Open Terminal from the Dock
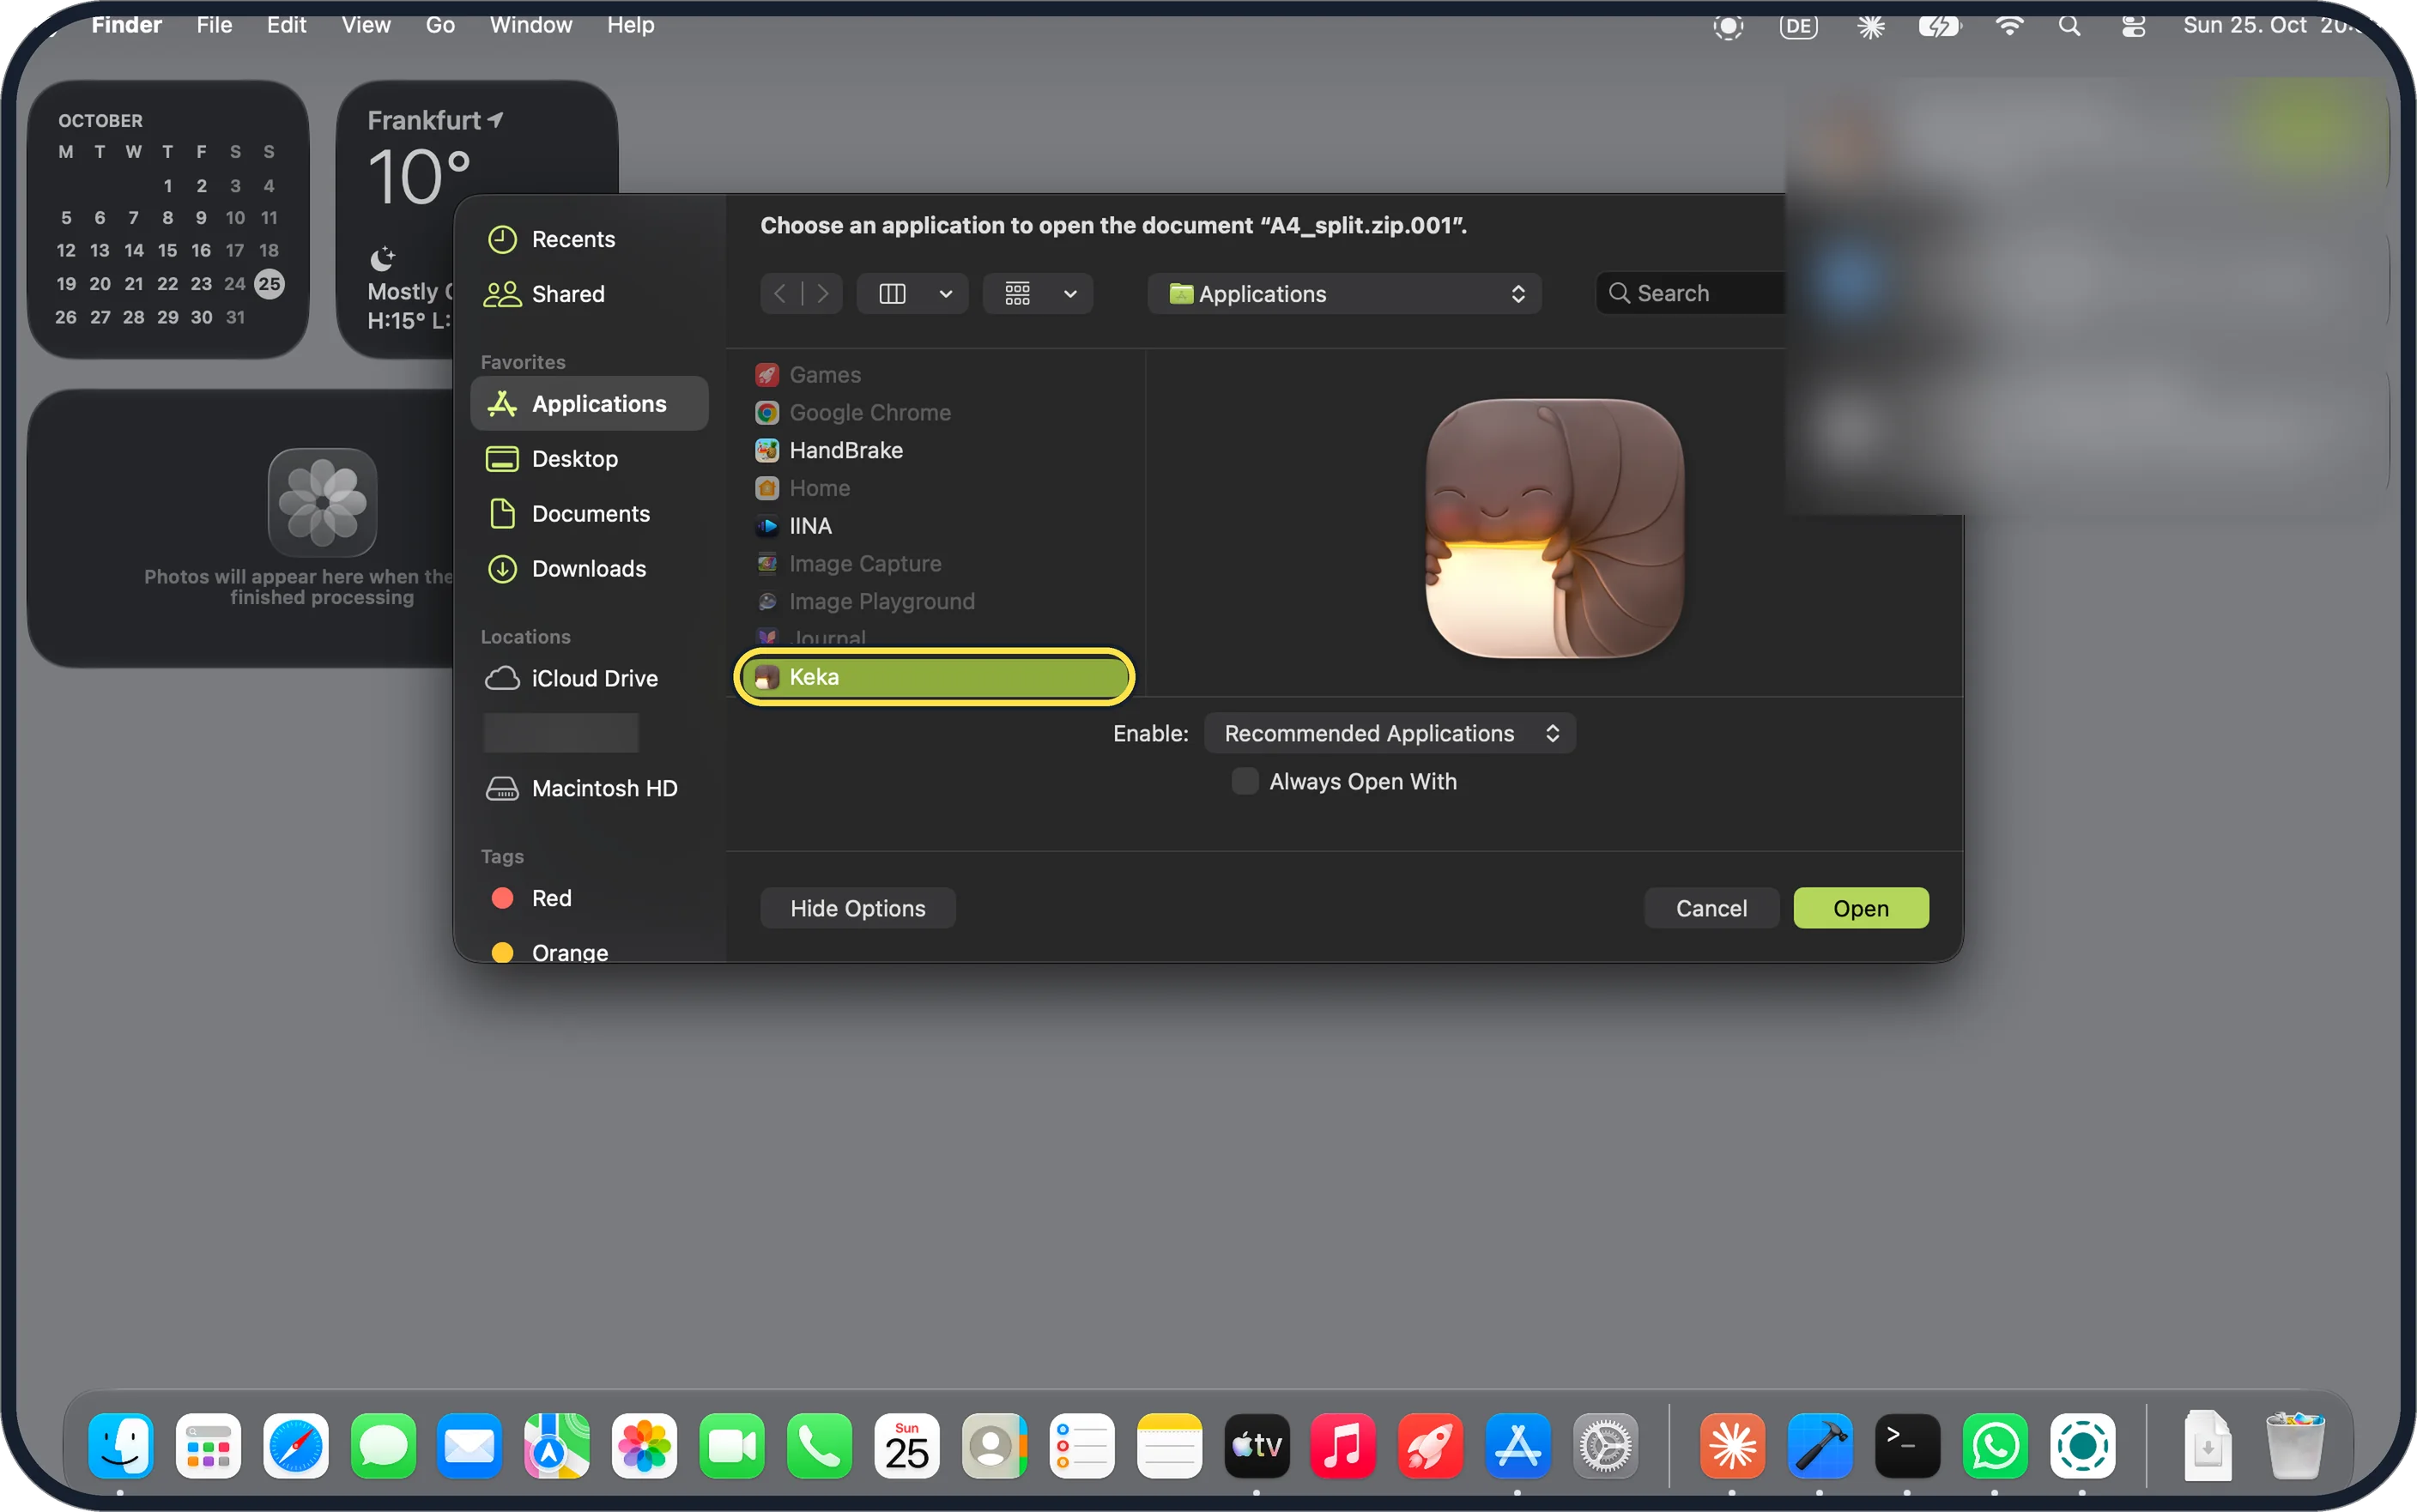2417x1512 pixels. pos(1907,1446)
